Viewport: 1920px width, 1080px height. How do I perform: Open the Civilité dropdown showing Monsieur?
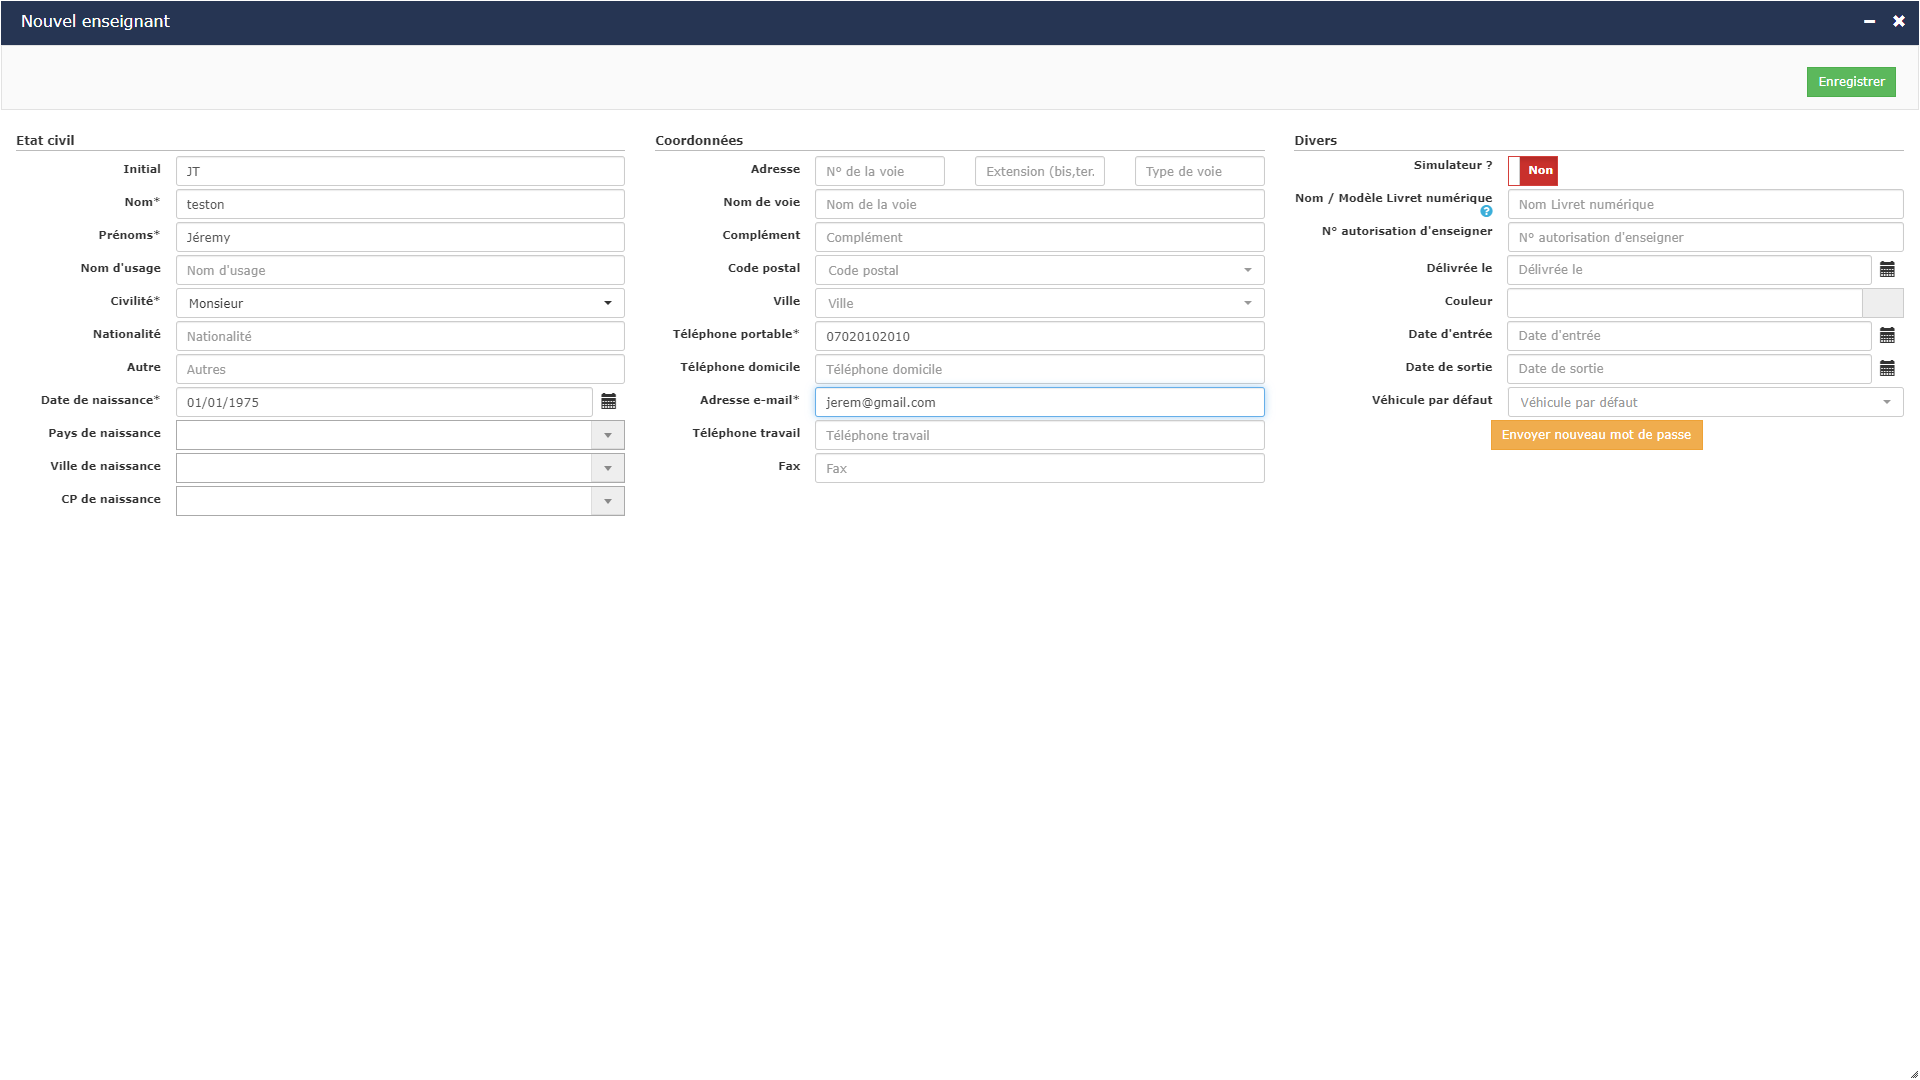[400, 303]
